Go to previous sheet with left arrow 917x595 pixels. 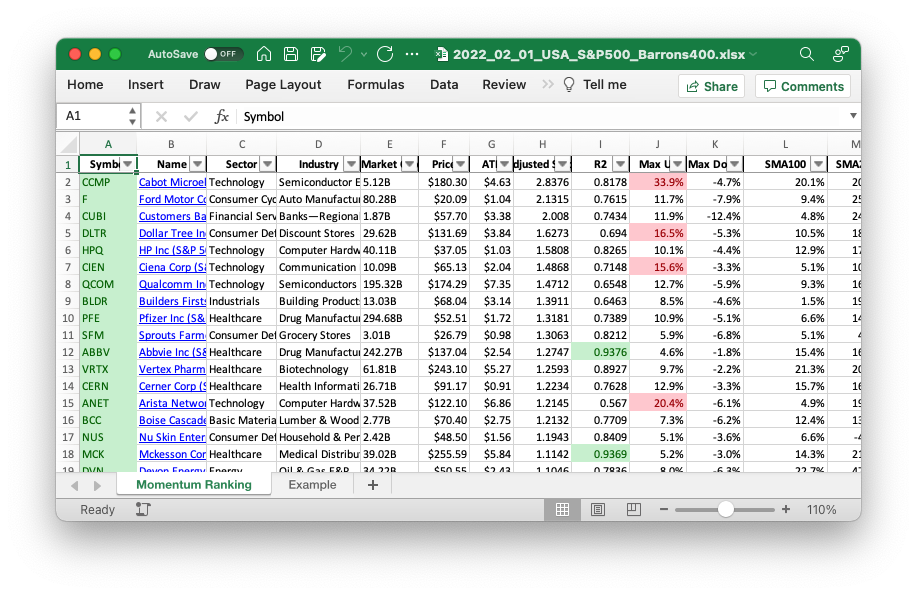(x=74, y=486)
